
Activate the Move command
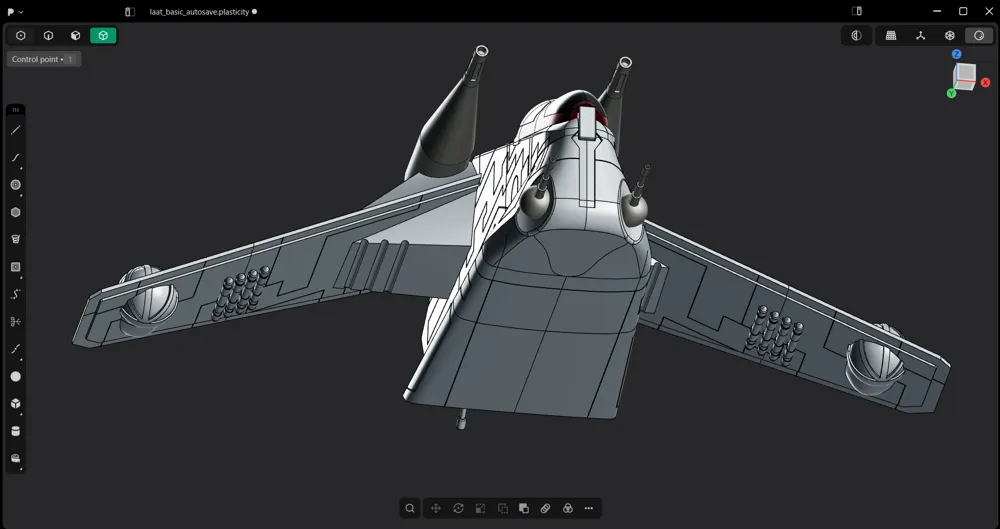[436, 509]
